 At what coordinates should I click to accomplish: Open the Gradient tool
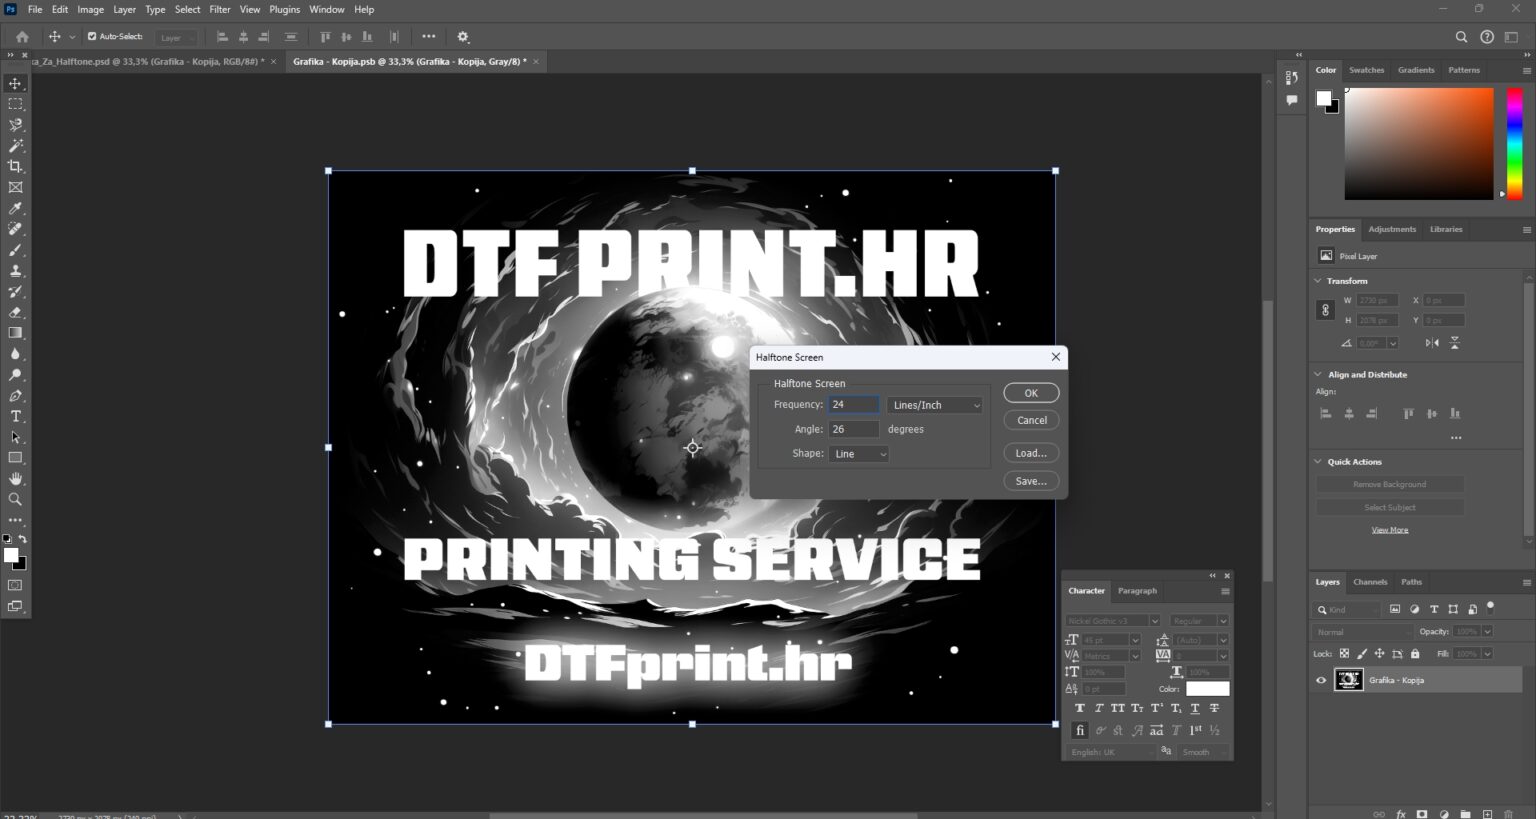point(15,333)
